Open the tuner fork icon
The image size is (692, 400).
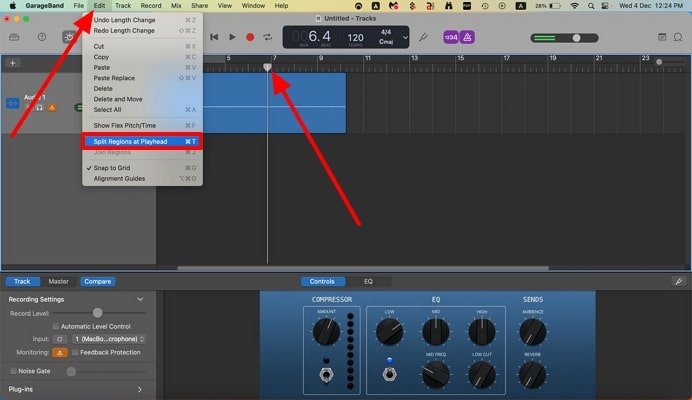(x=423, y=37)
